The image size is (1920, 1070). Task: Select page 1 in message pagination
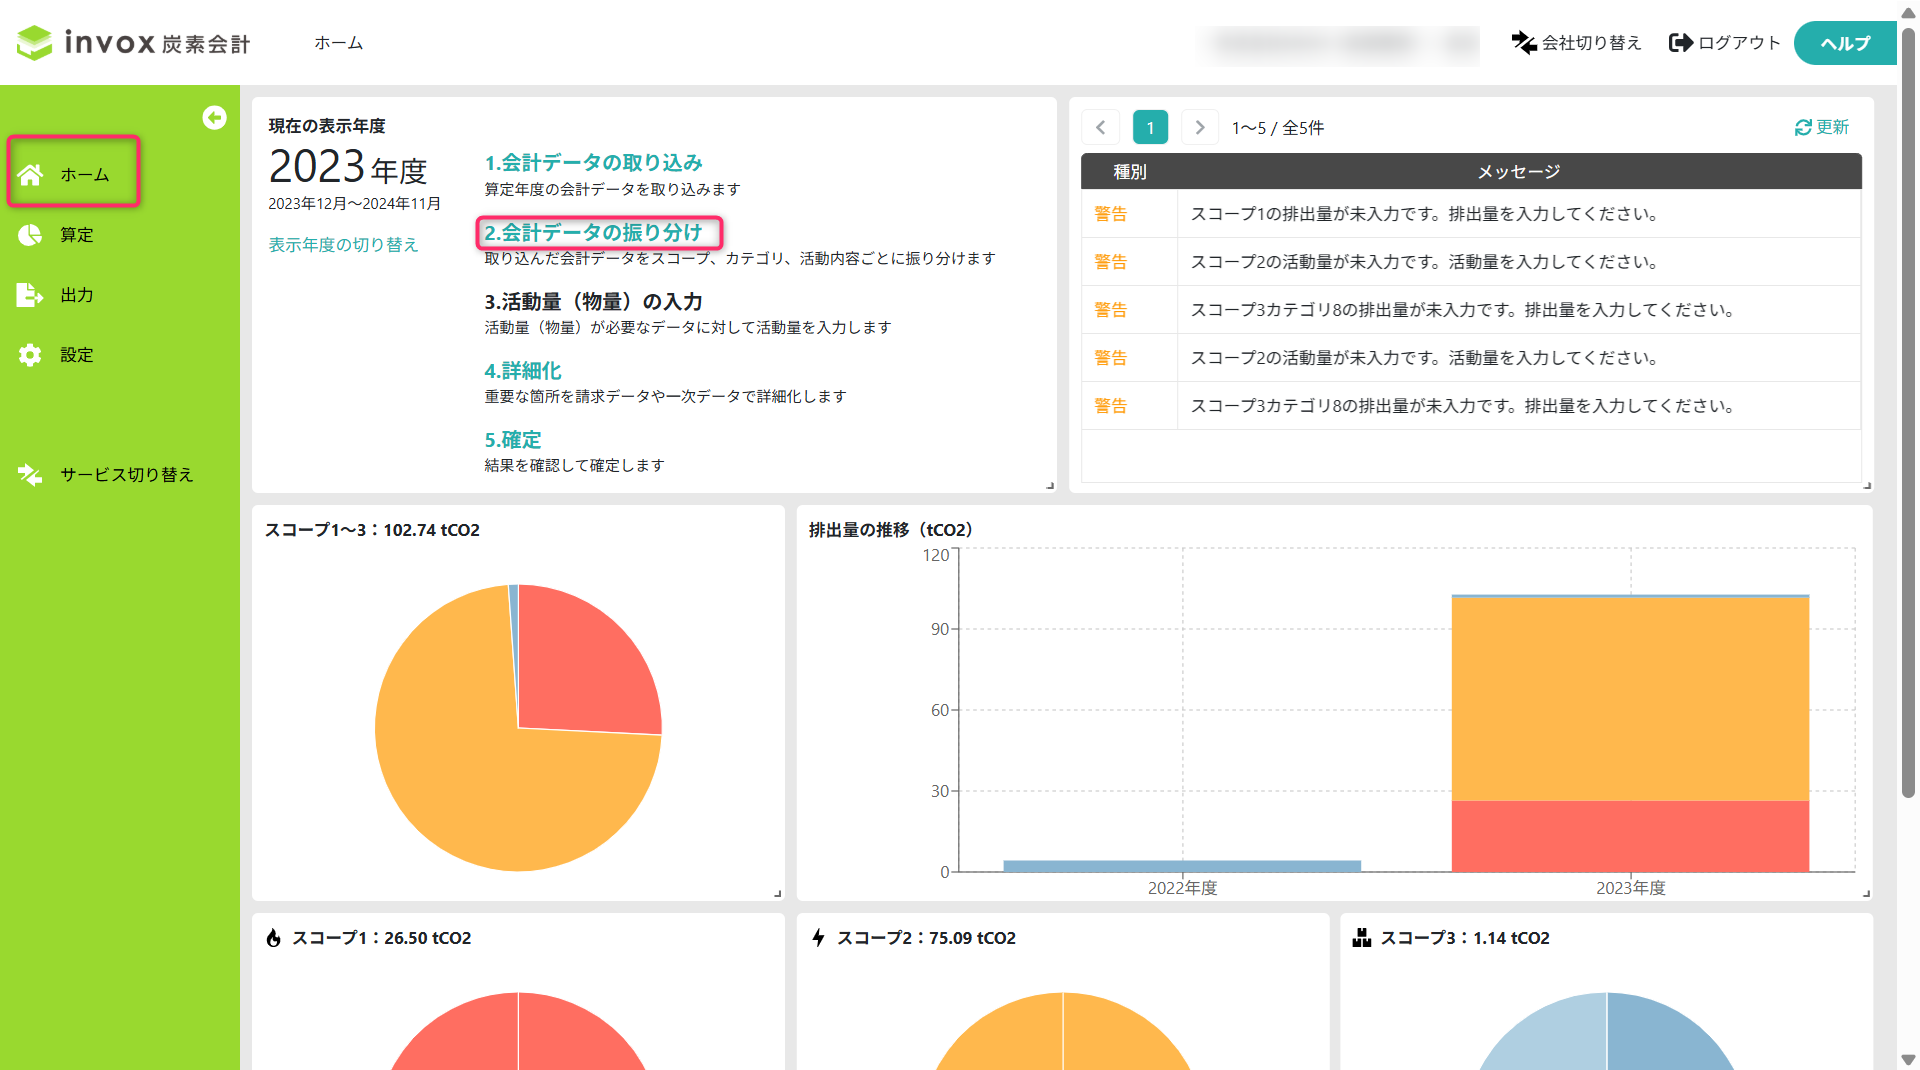pyautogui.click(x=1150, y=127)
